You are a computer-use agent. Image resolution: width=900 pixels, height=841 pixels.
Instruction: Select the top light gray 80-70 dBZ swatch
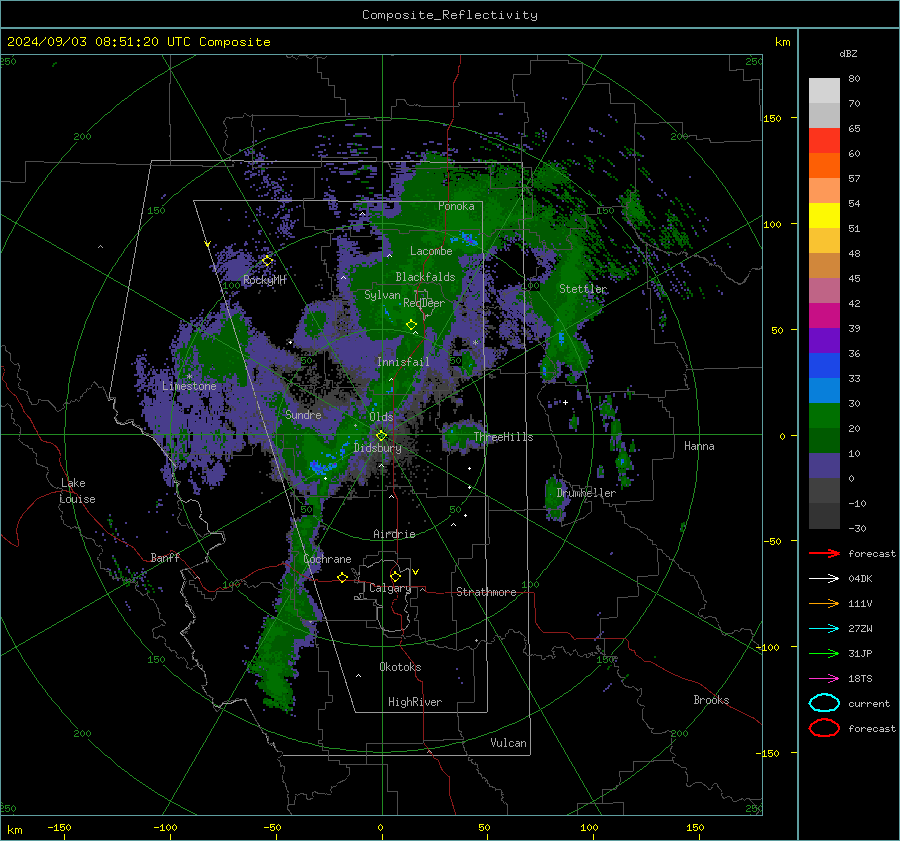(824, 91)
